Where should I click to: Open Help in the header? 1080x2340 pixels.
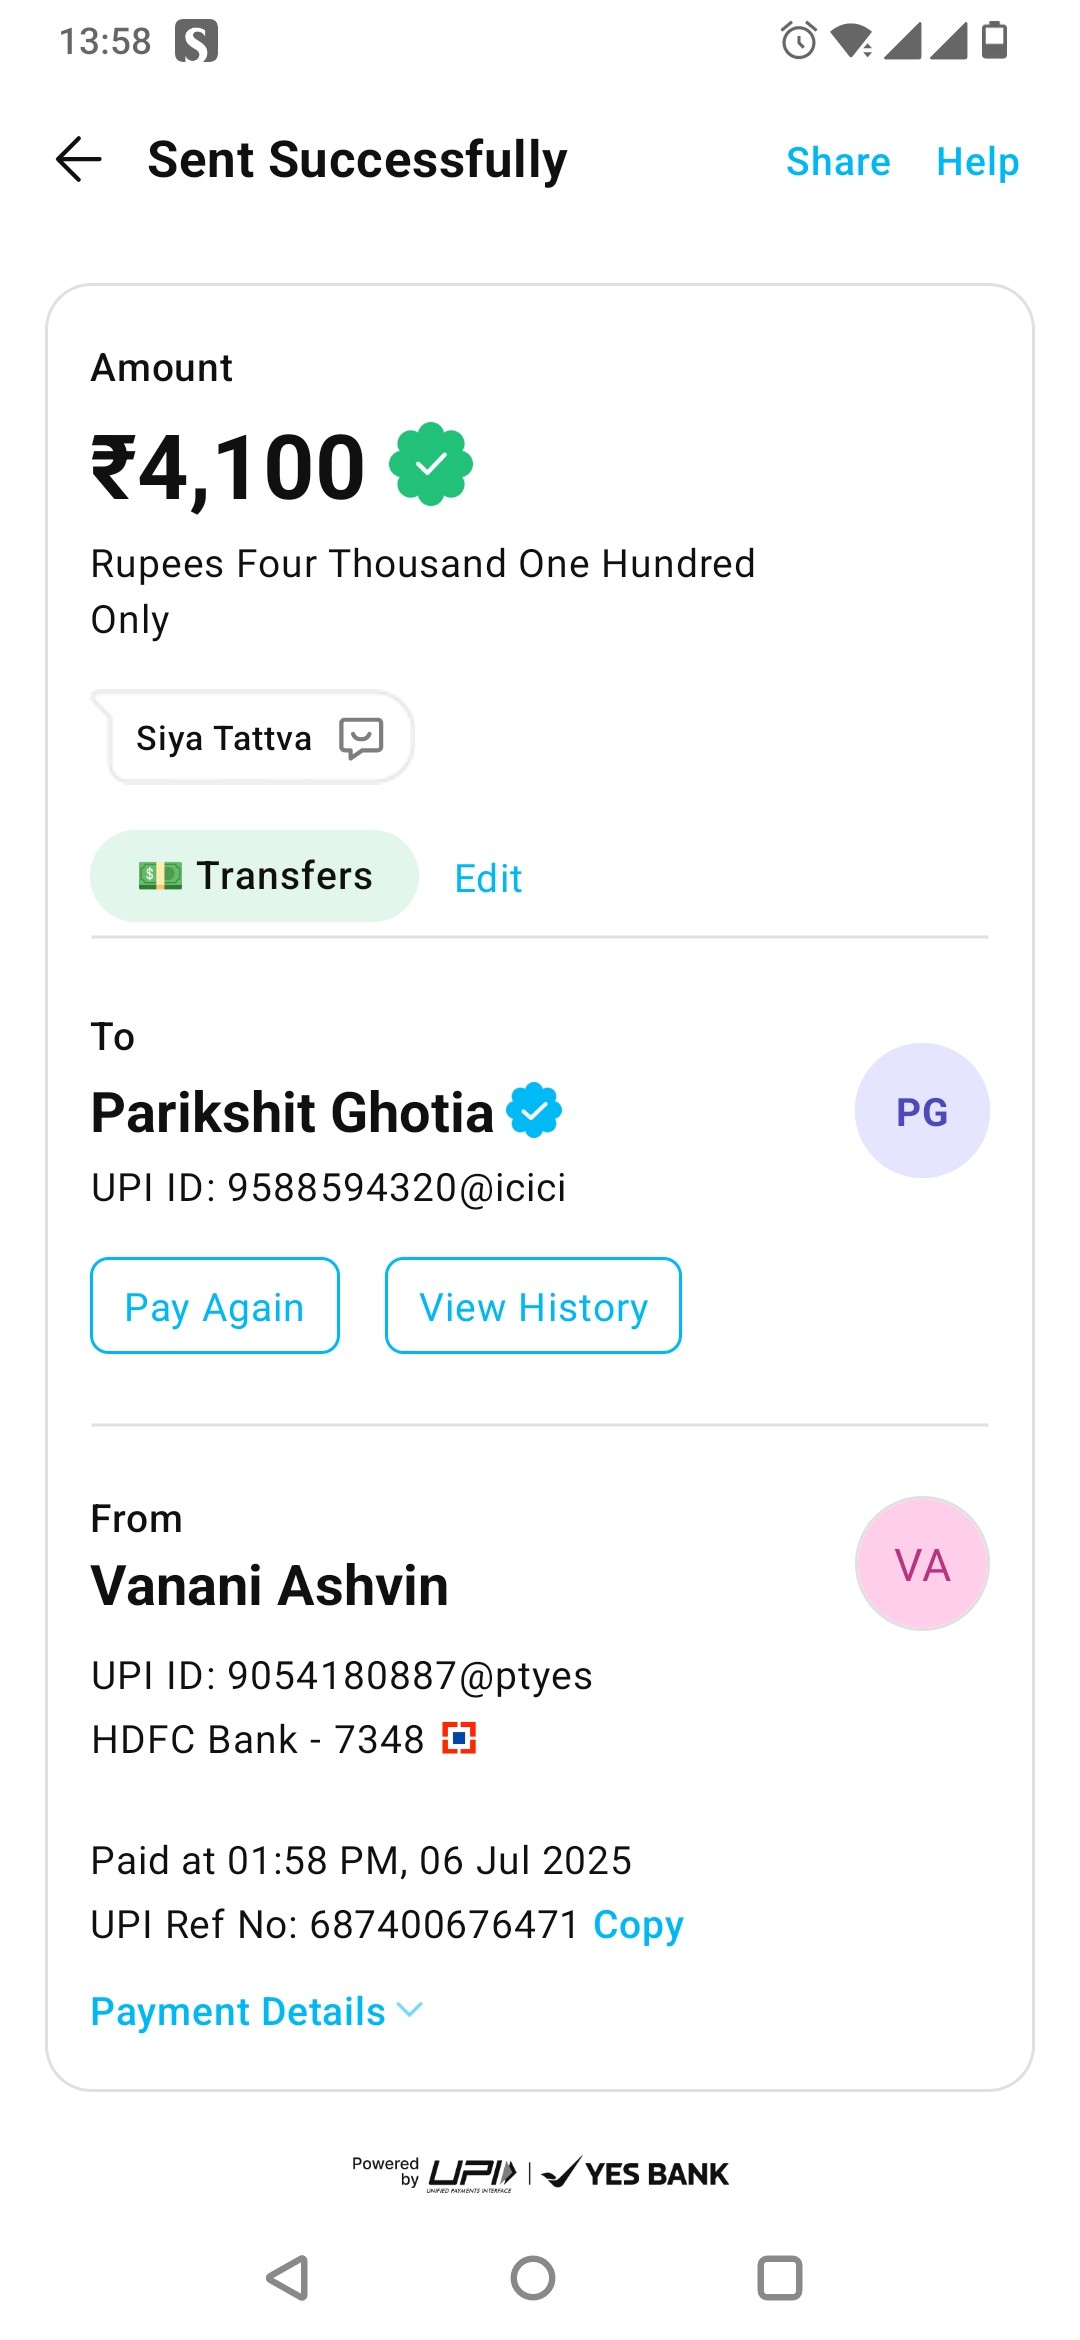(x=977, y=162)
